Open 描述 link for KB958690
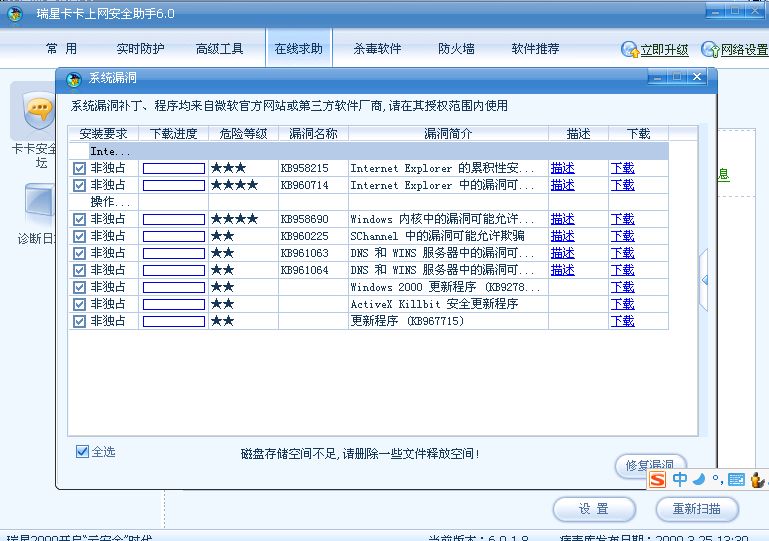Viewport: 769px width, 541px height. pyautogui.click(x=563, y=219)
